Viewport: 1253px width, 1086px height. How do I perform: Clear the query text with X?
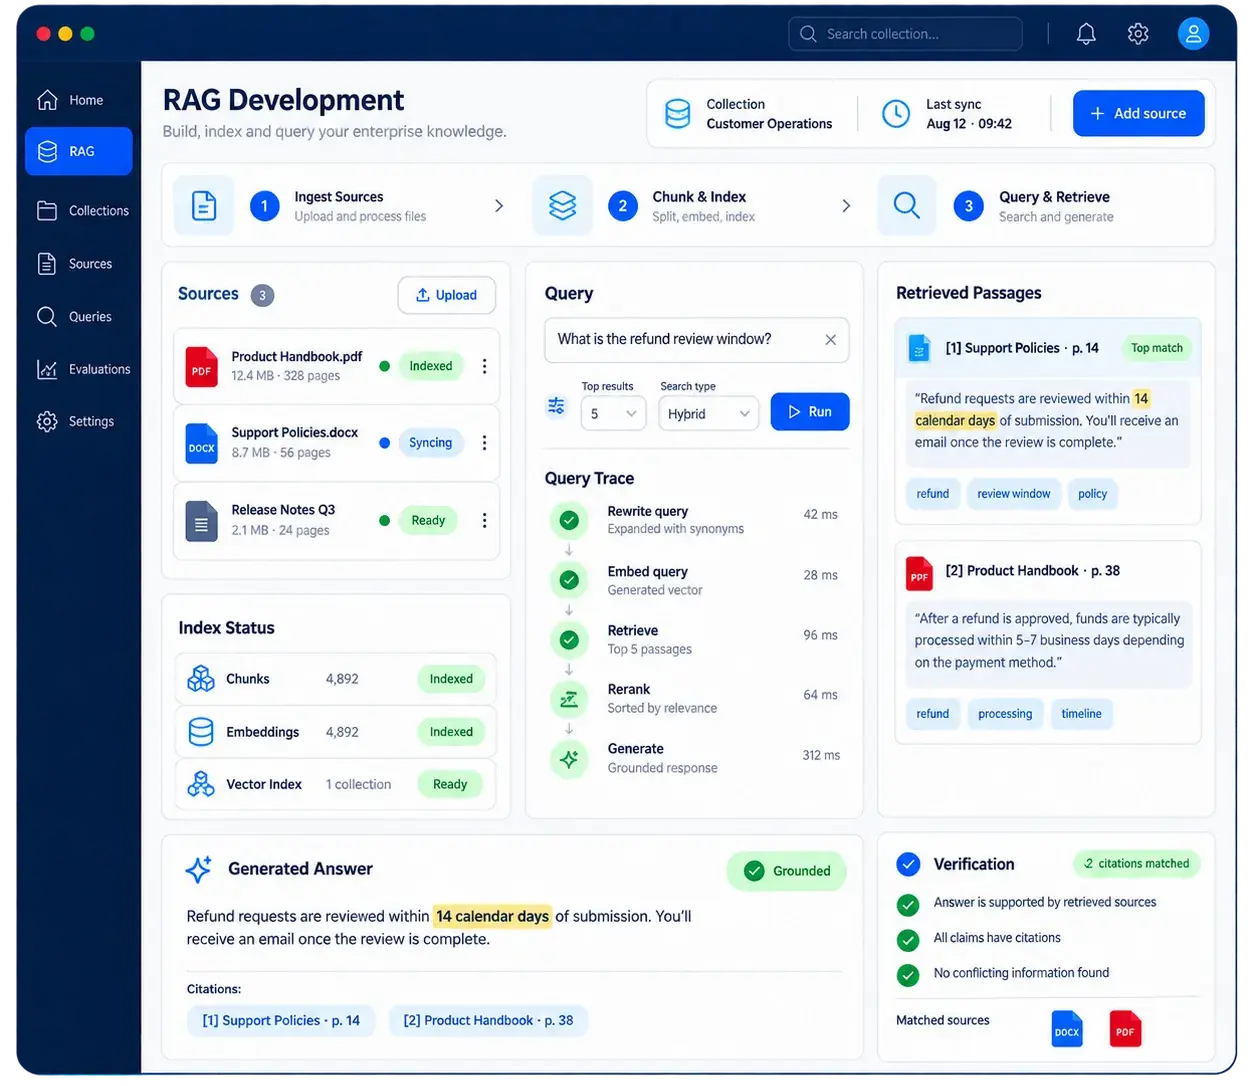(830, 340)
